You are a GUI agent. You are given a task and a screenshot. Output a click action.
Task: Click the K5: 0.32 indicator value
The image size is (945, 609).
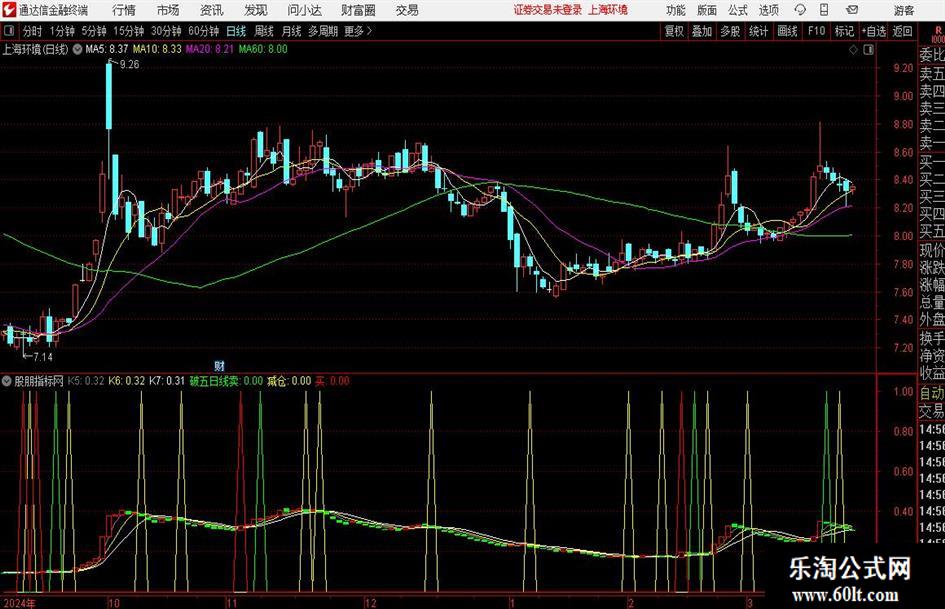point(86,381)
